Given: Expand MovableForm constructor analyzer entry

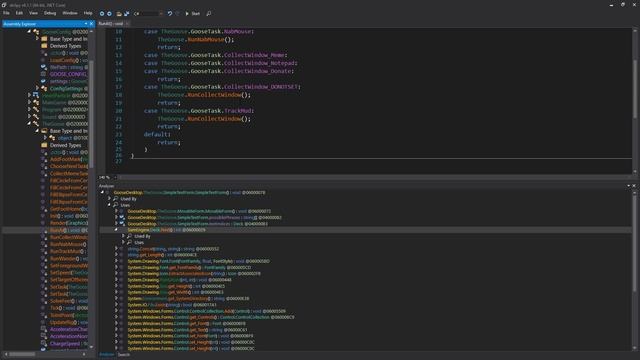Looking at the screenshot, I should [116, 211].
